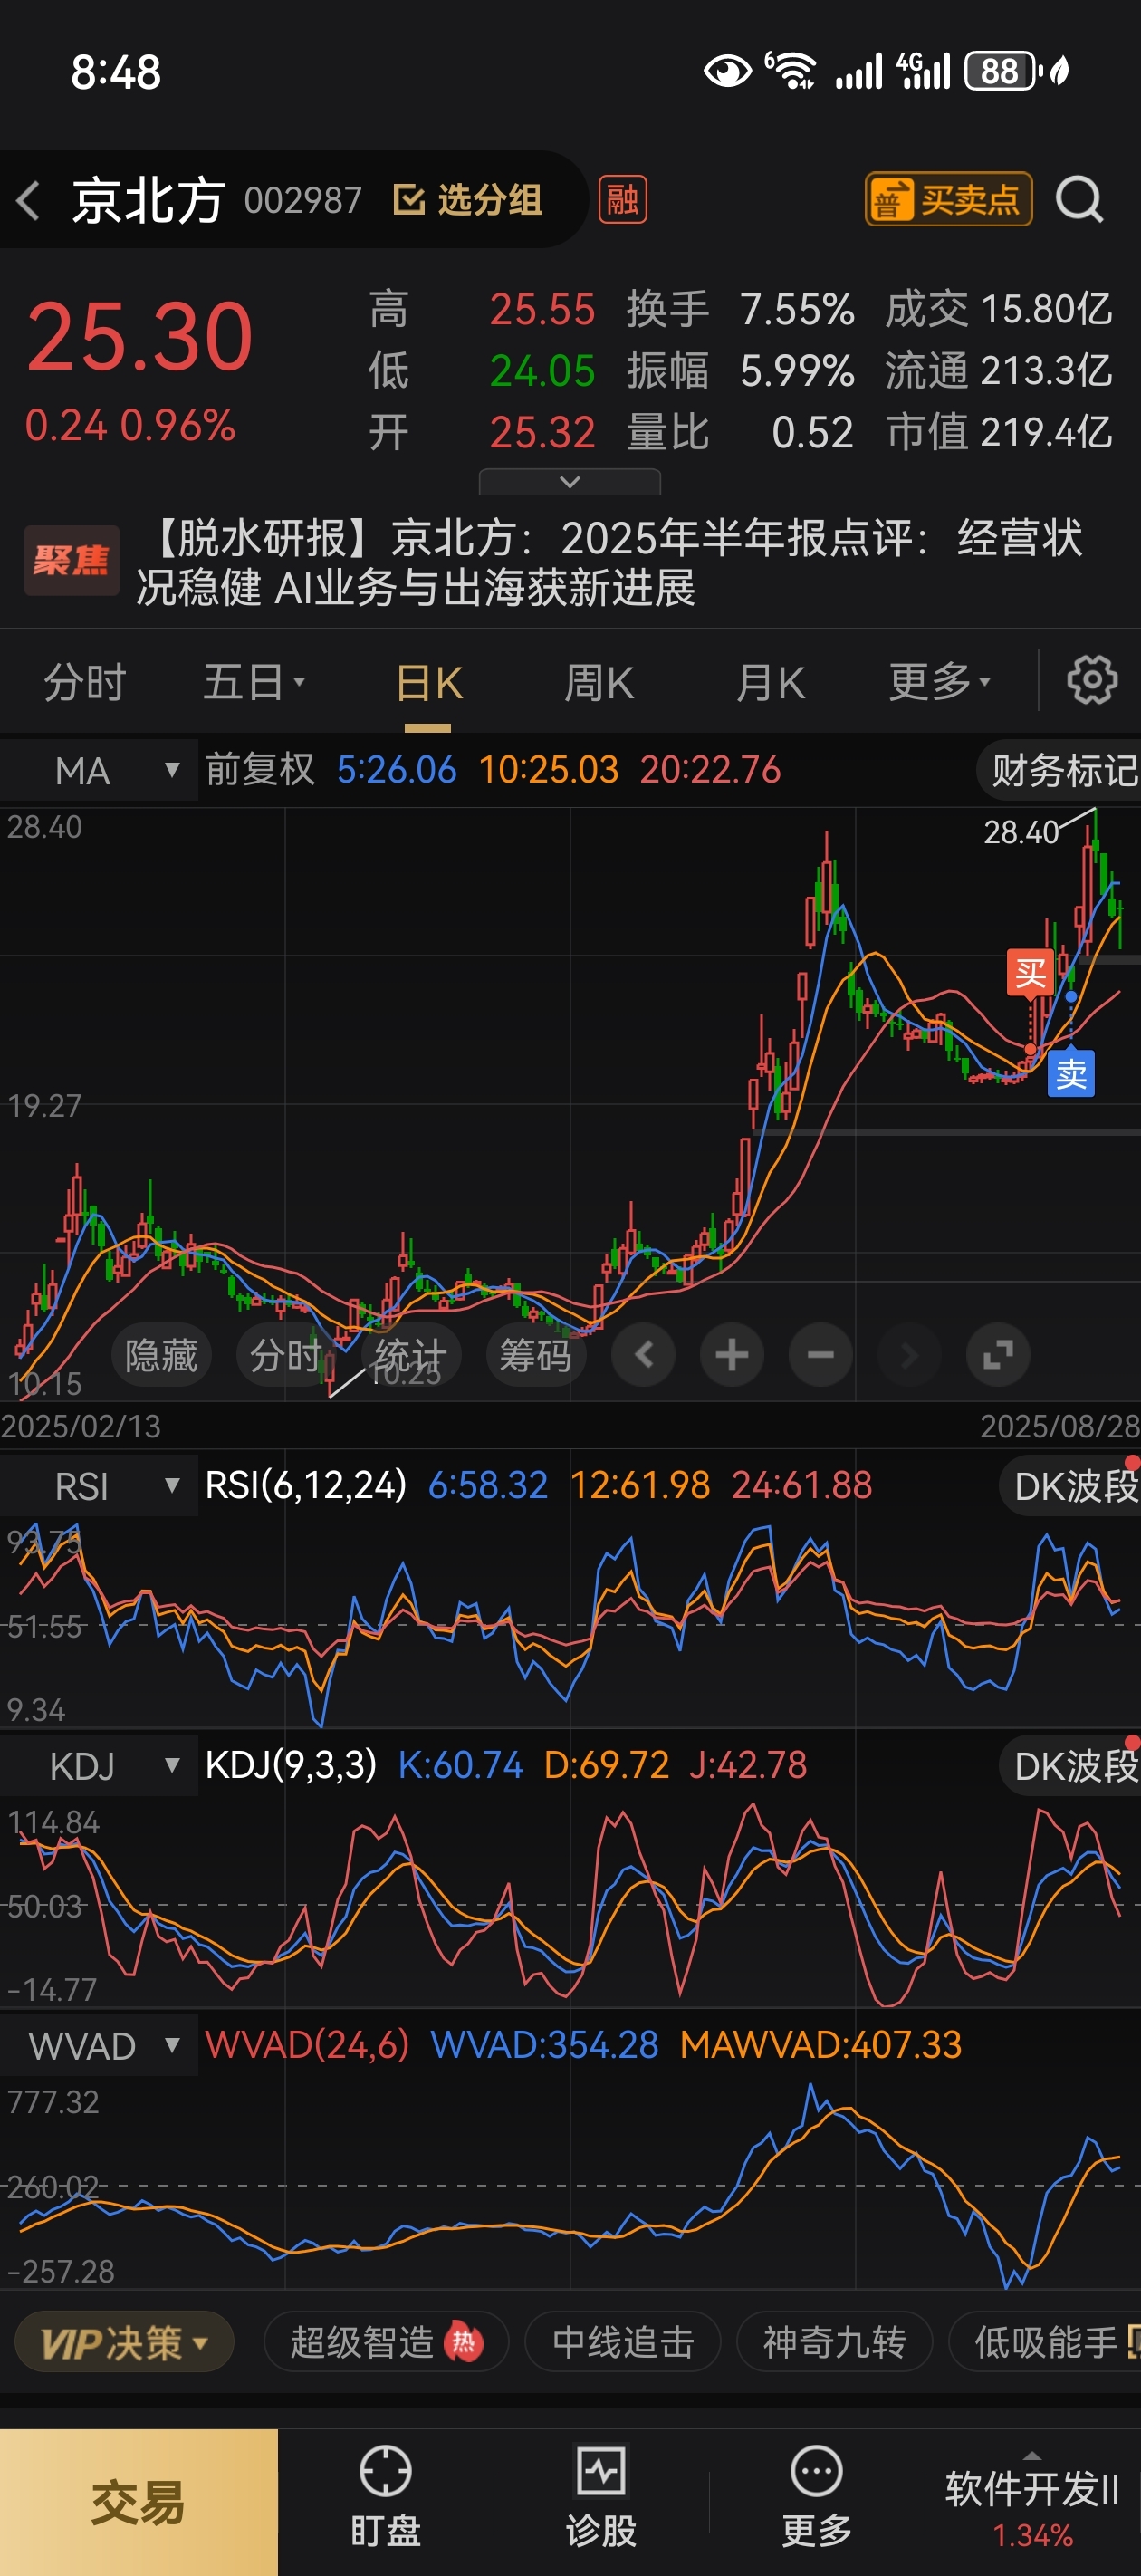Open chart settings gear icon

click(x=1092, y=681)
